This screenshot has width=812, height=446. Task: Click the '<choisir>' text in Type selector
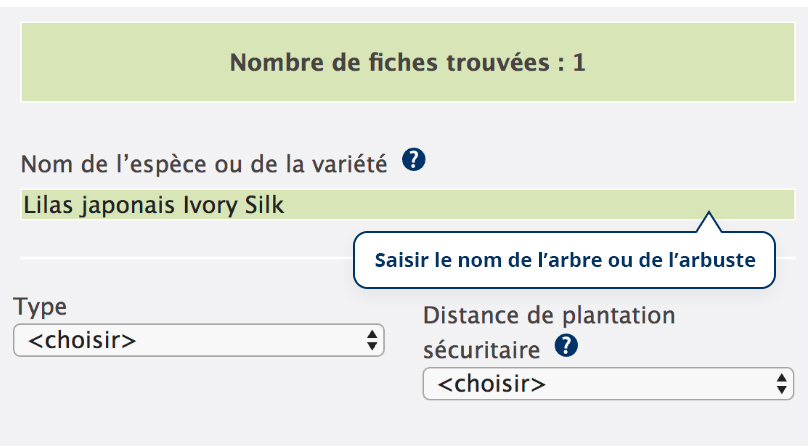pos(82,340)
